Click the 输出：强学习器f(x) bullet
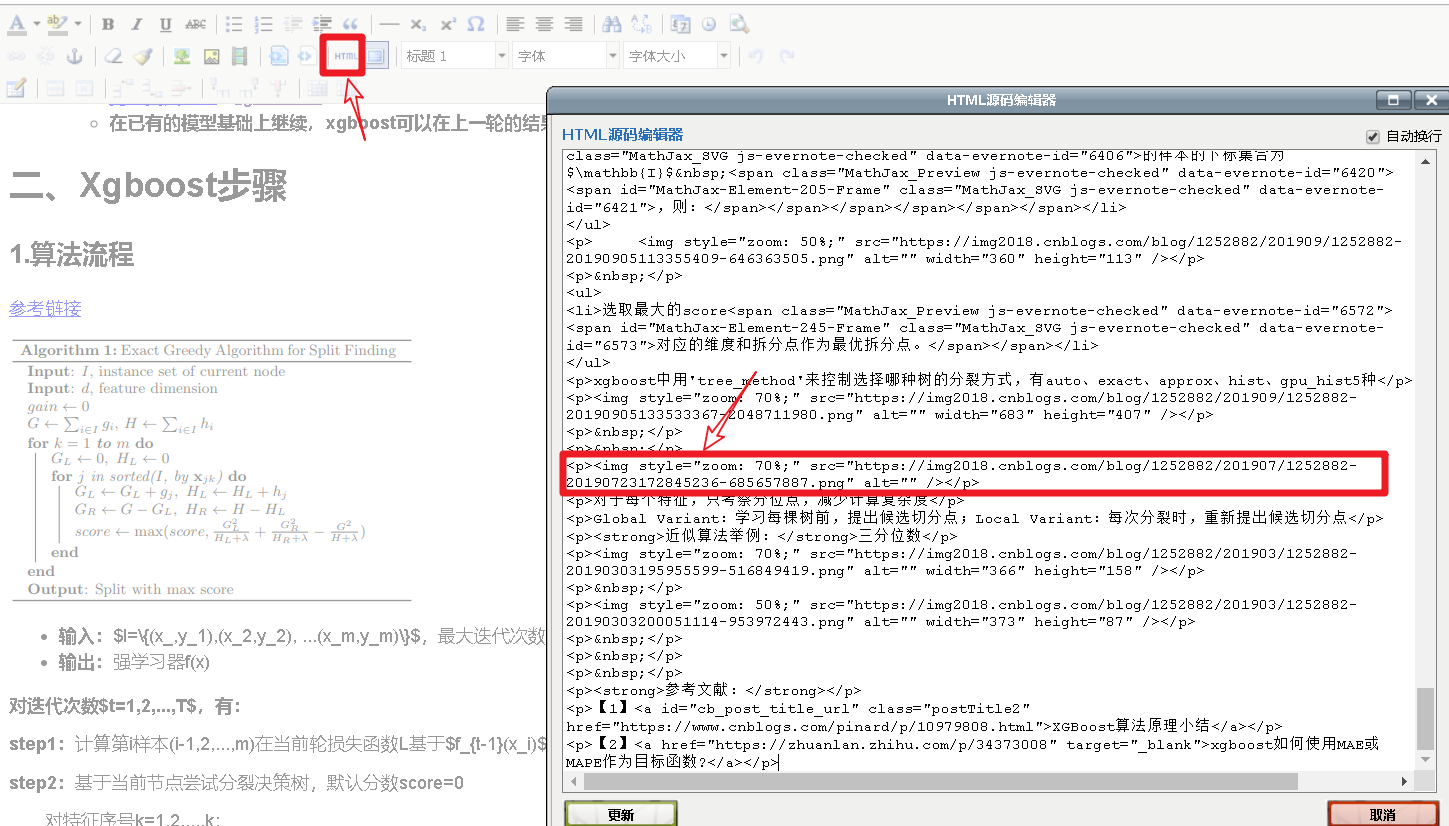The height and width of the screenshot is (826, 1449). pos(134,662)
